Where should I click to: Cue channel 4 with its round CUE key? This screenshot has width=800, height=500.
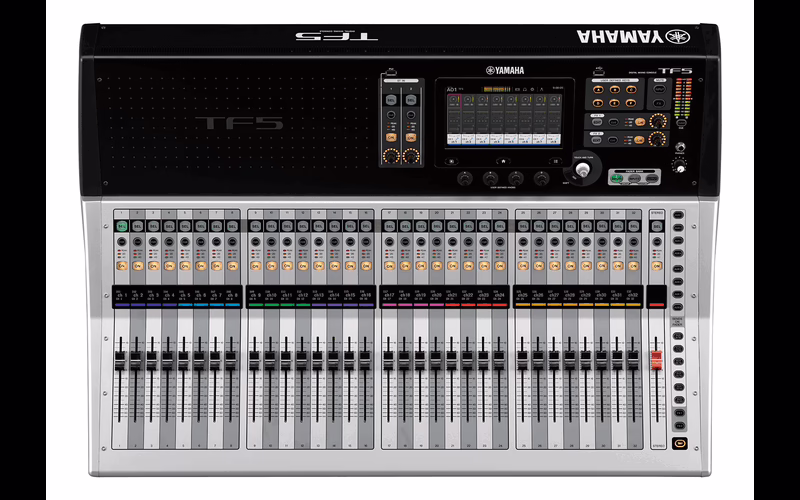point(169,242)
